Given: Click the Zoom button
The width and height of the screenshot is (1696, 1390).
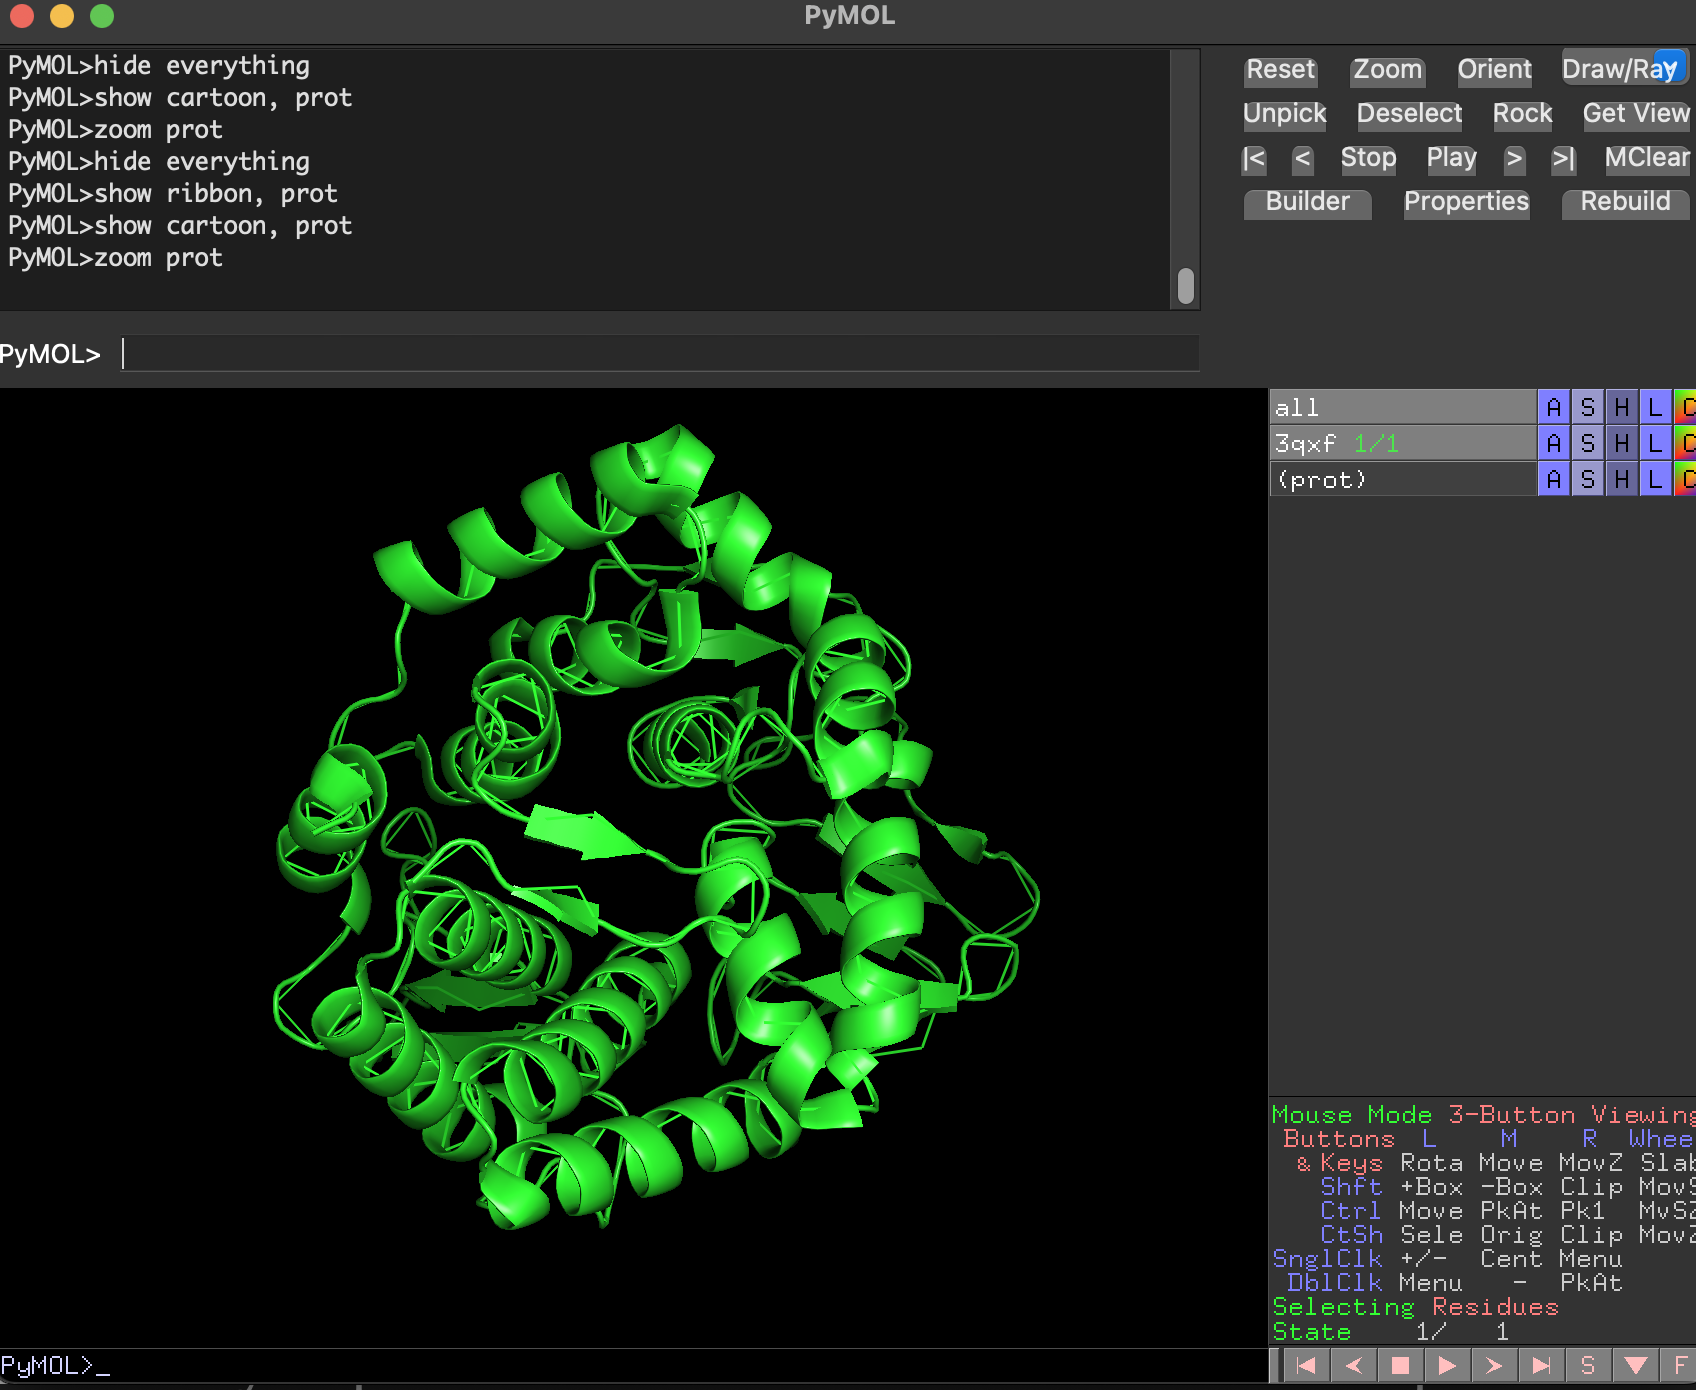Looking at the screenshot, I should click(1387, 70).
